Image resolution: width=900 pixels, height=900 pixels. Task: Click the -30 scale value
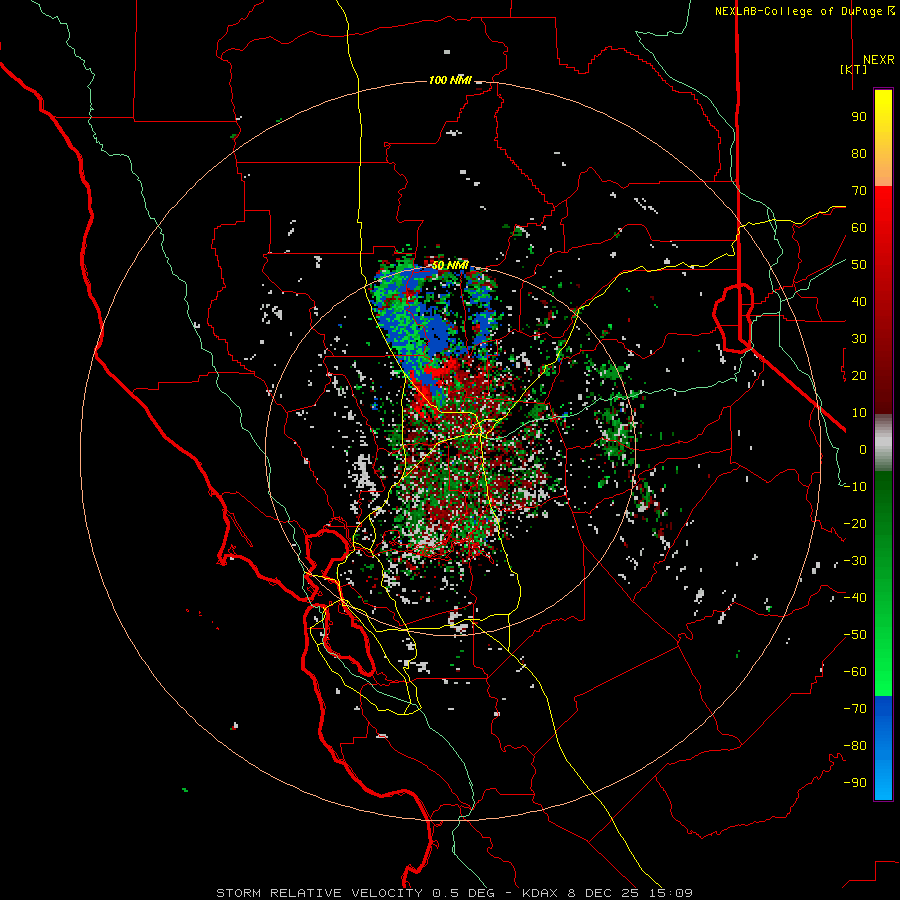[x=855, y=561]
